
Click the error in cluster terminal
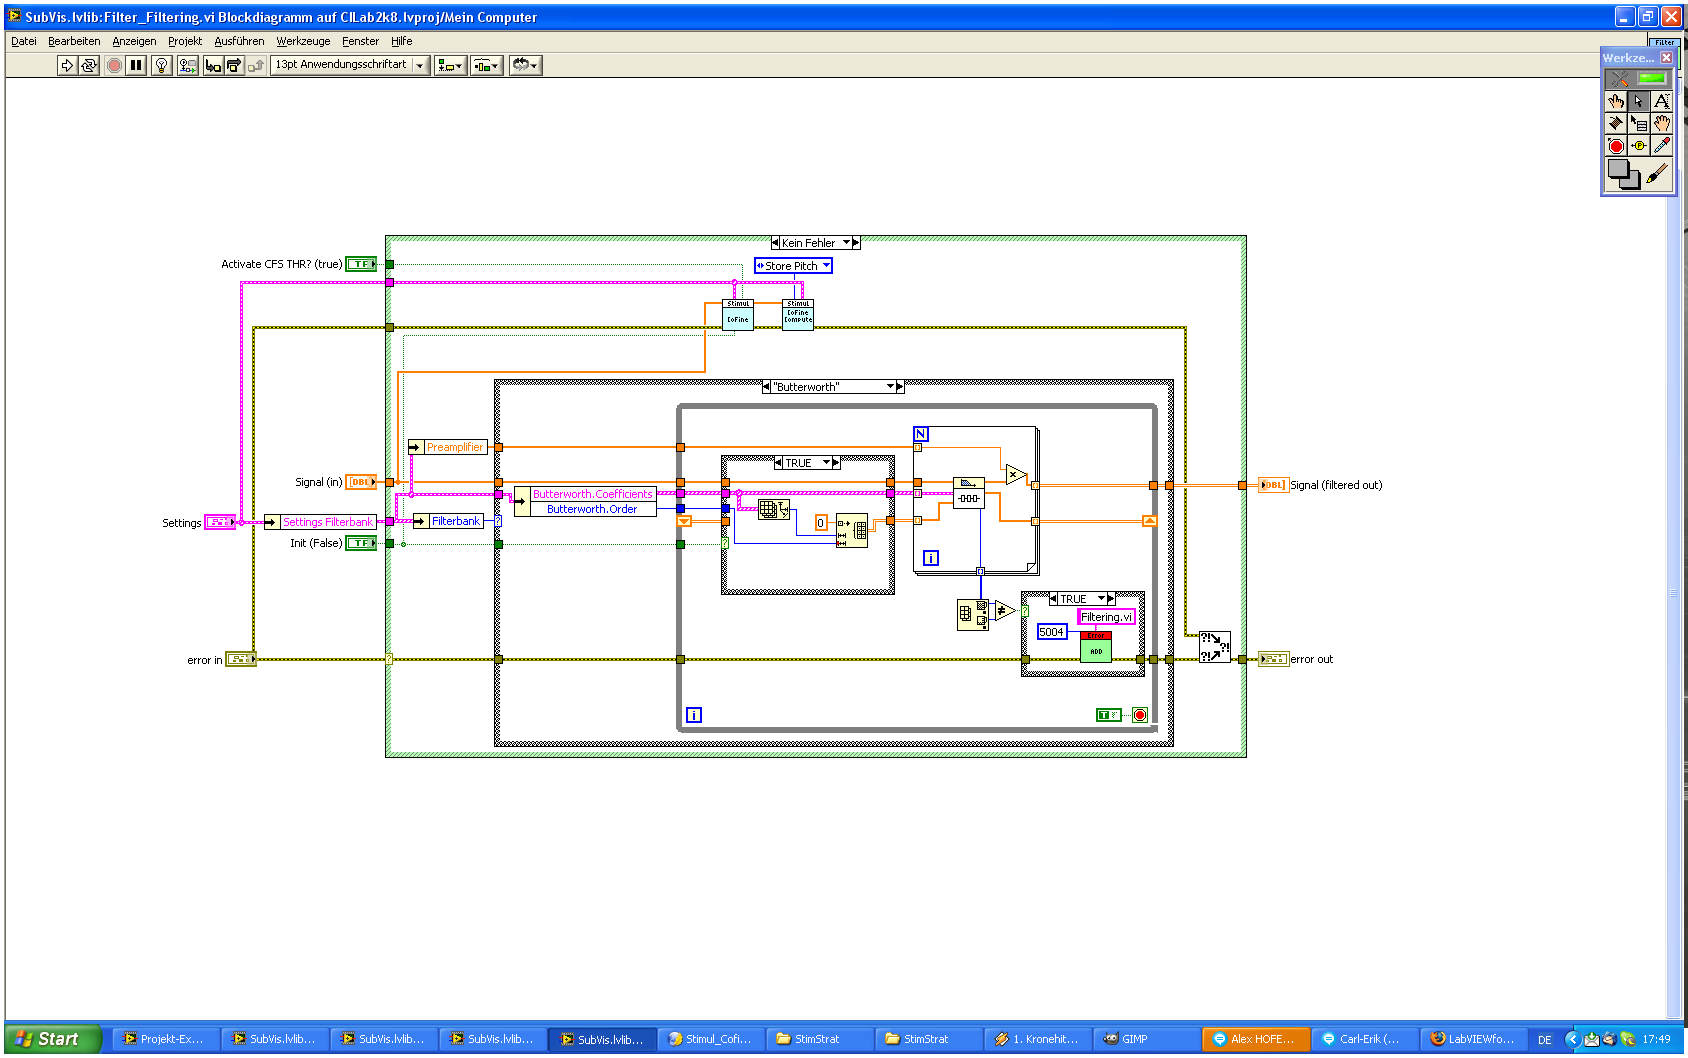[241, 659]
